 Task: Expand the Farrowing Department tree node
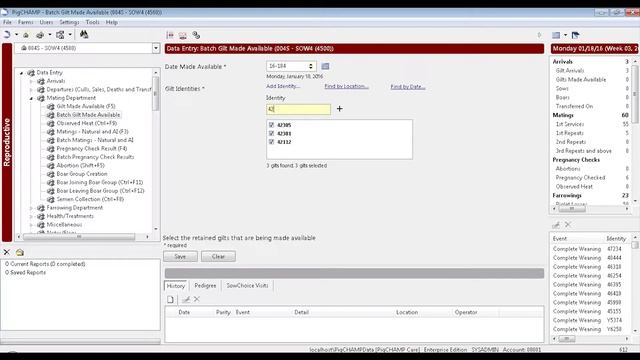(x=31, y=208)
